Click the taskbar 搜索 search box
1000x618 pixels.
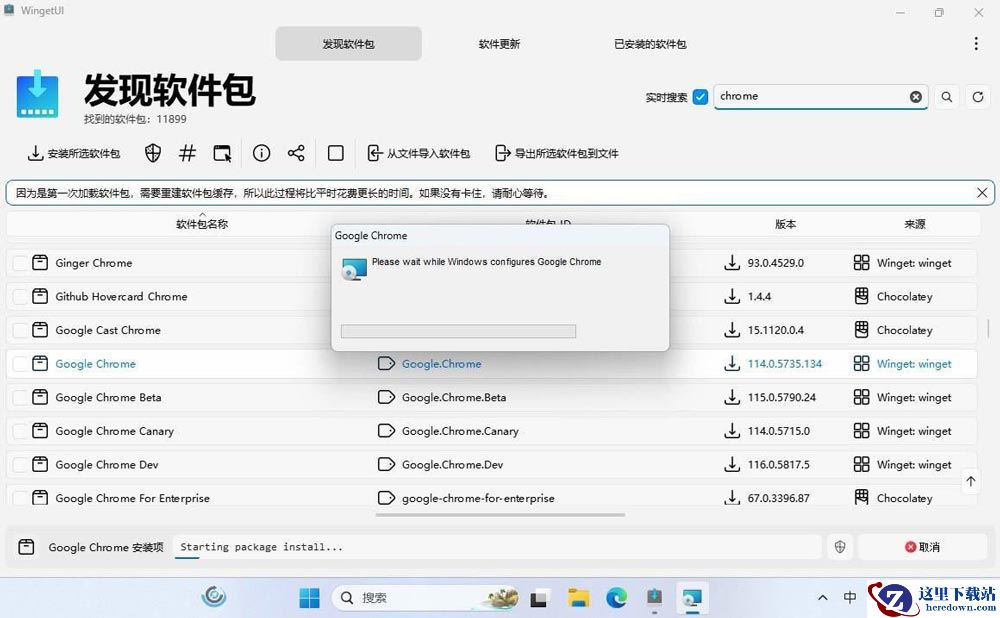click(x=427, y=598)
